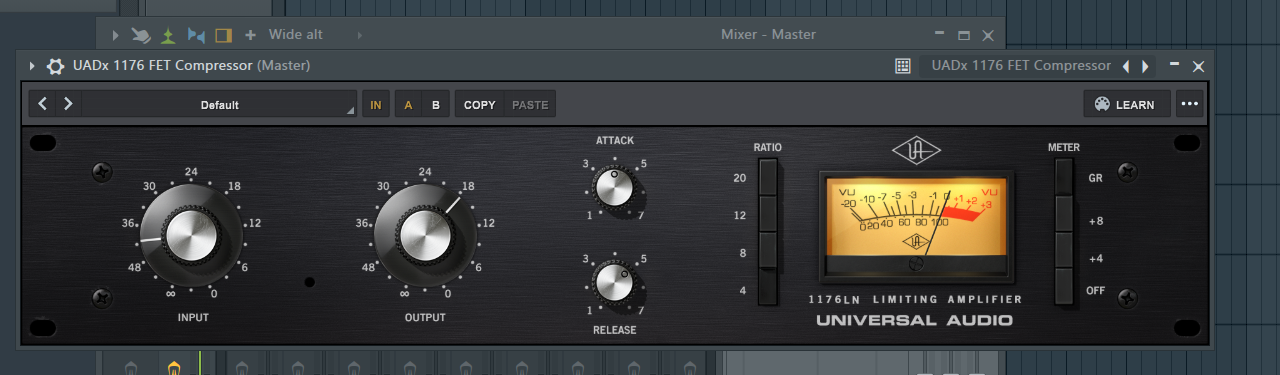The image size is (1280, 375).
Task: Go to previous preset with left triangle
Action: coord(1127,66)
